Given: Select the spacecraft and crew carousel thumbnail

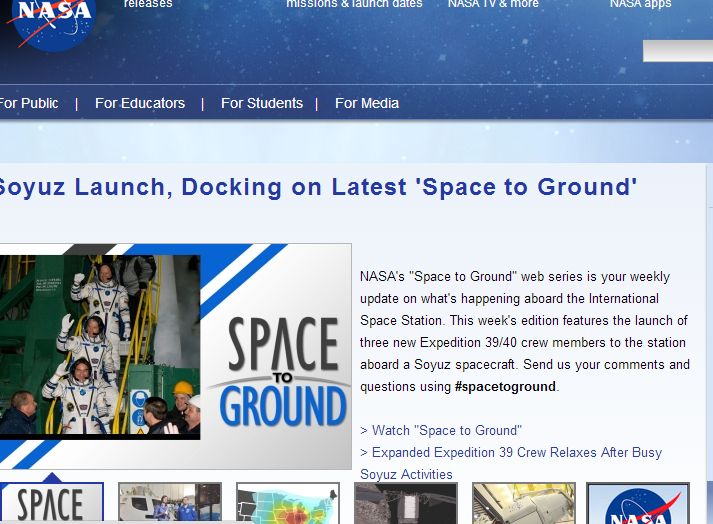Looking at the screenshot, I should 170,503.
